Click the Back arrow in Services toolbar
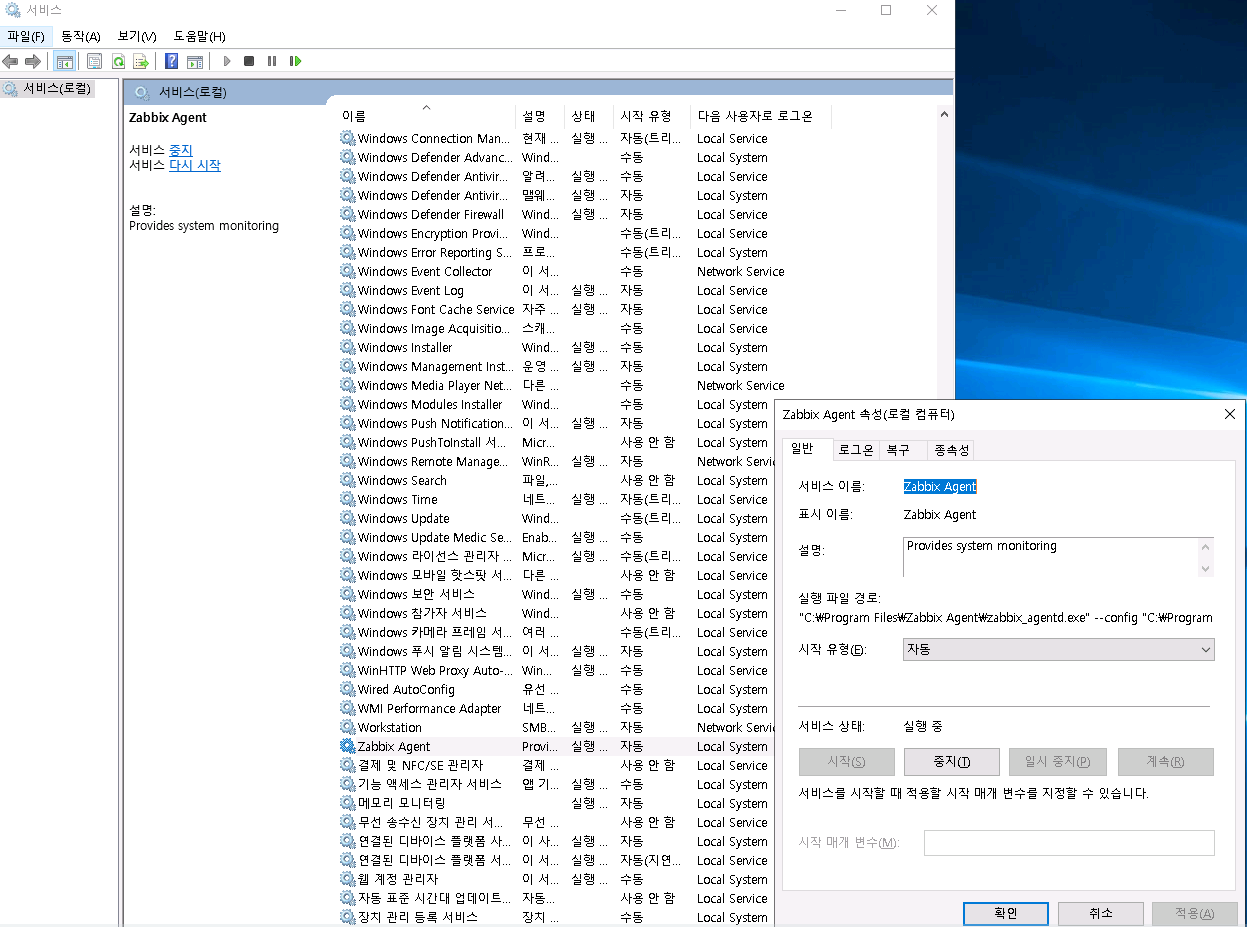 (x=10, y=61)
